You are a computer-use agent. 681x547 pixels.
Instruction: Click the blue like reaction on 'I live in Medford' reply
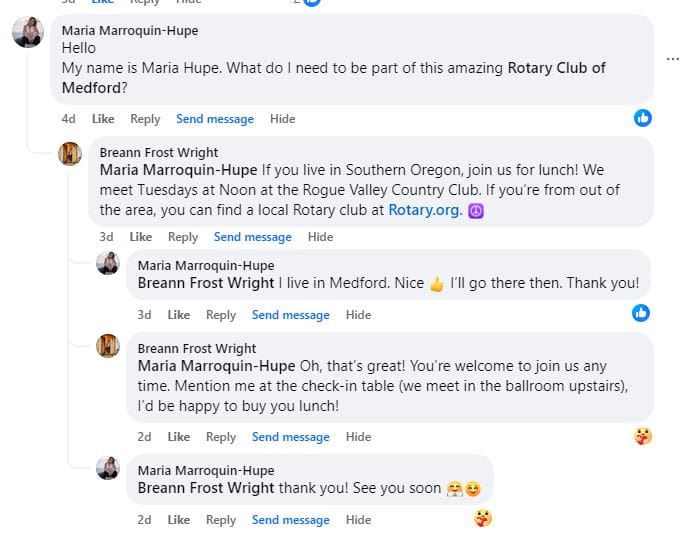(x=641, y=313)
